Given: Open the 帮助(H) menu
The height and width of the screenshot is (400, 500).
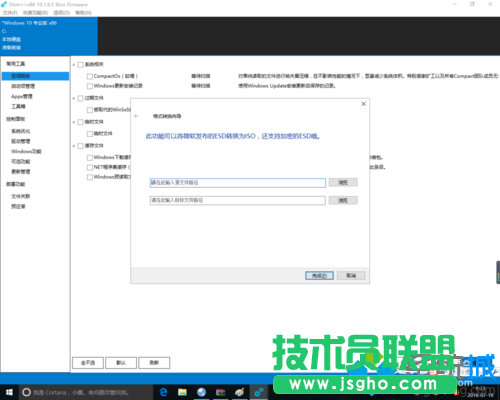Looking at the screenshot, I should click(x=83, y=13).
